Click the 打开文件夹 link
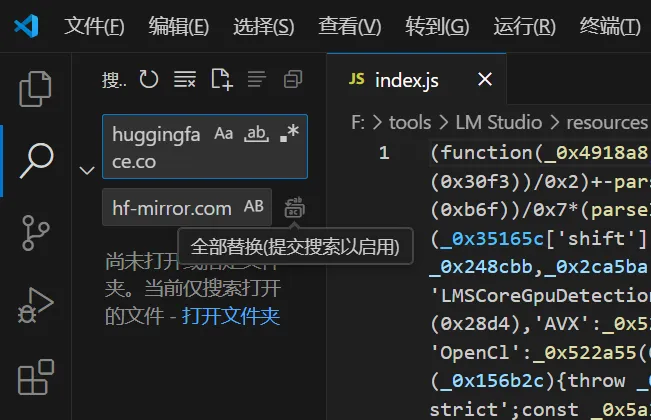This screenshot has width=651, height=420. tap(231, 316)
